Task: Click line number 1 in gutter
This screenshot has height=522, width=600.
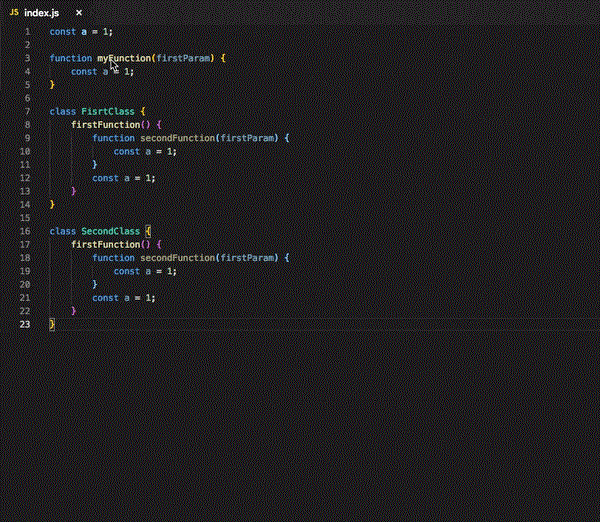Action: 28,32
